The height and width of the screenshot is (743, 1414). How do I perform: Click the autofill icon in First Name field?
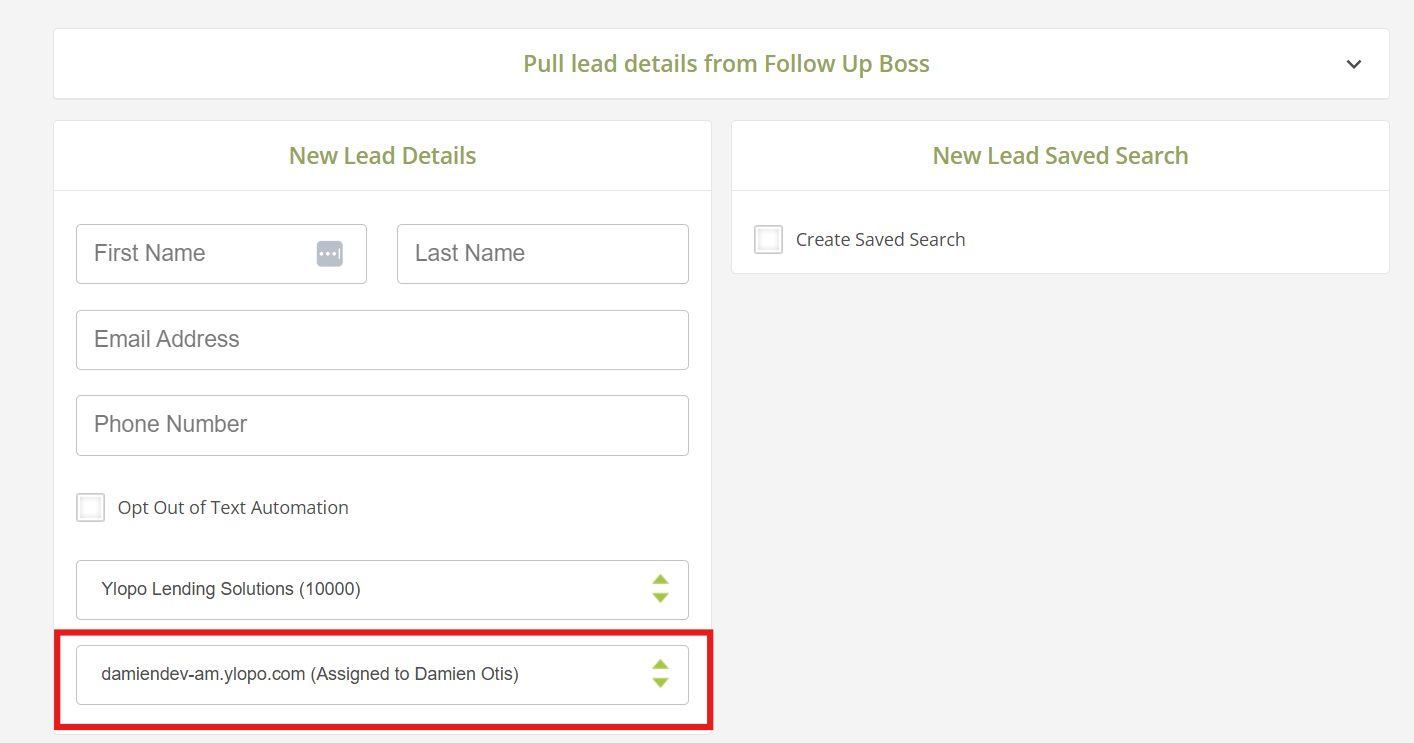pyautogui.click(x=330, y=254)
